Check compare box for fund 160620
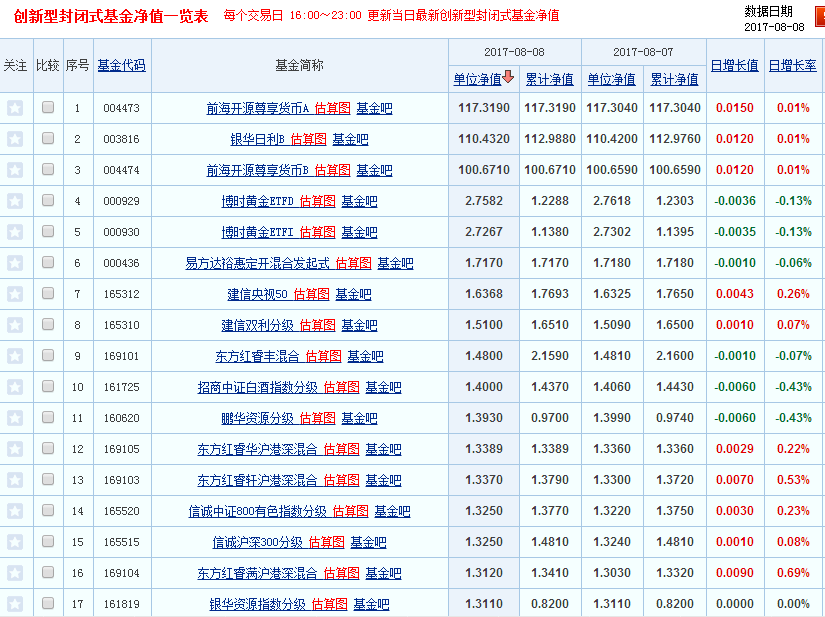The width and height of the screenshot is (825, 617). tap(48, 417)
